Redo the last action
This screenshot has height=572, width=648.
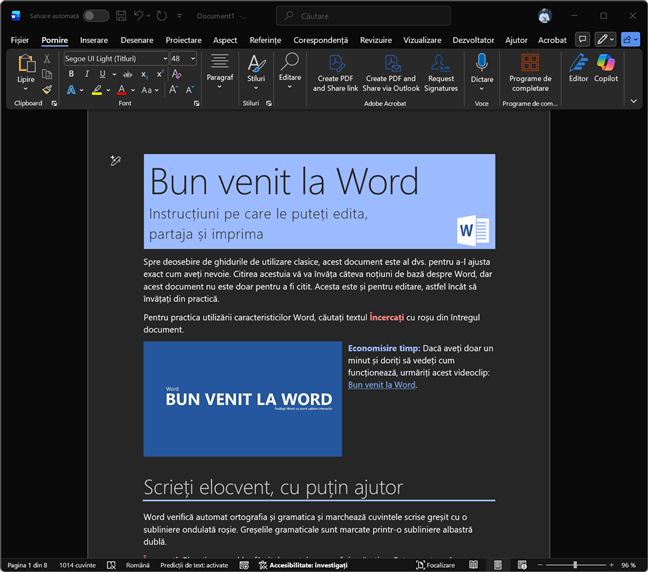tap(162, 16)
